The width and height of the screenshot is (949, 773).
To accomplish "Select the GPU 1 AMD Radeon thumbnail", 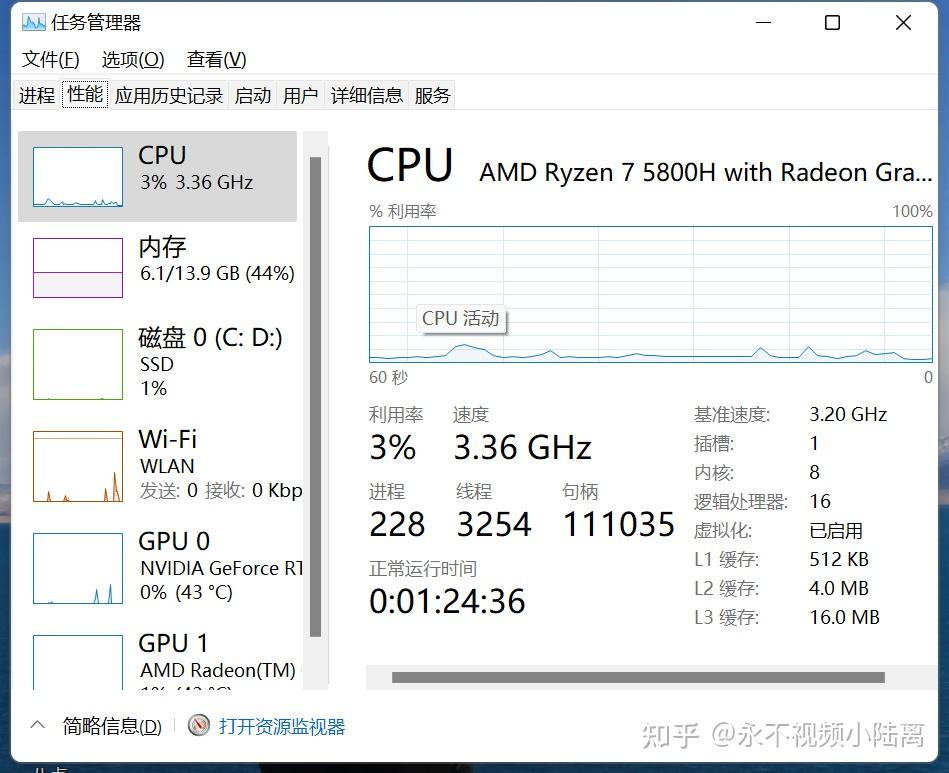I will click(78, 662).
